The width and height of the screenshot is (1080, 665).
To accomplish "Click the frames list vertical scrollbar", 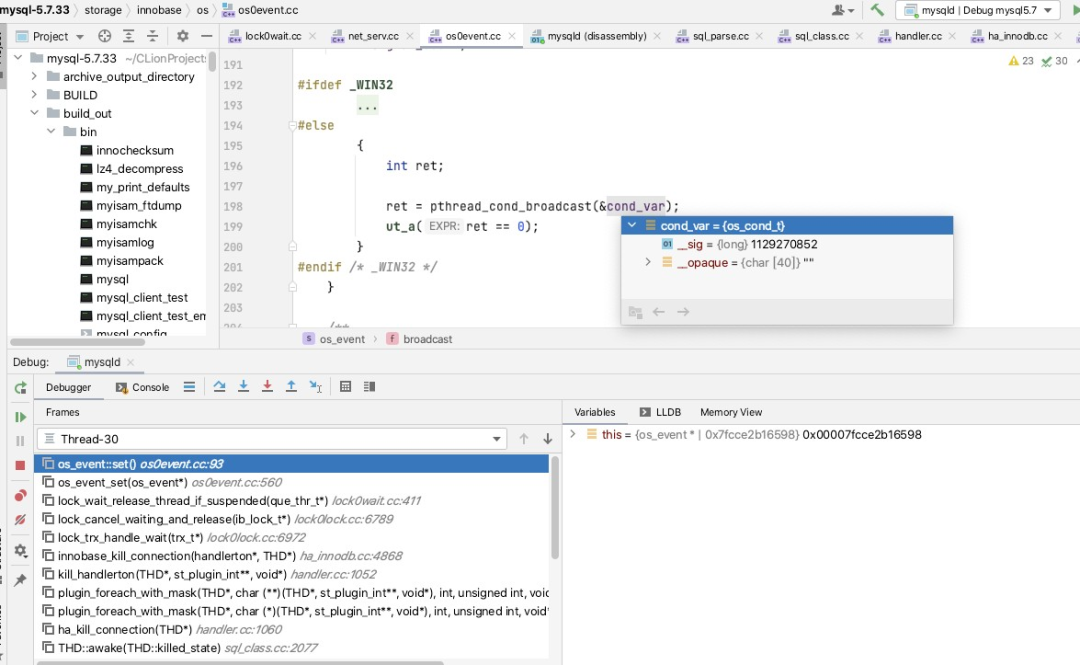I will 555,508.
